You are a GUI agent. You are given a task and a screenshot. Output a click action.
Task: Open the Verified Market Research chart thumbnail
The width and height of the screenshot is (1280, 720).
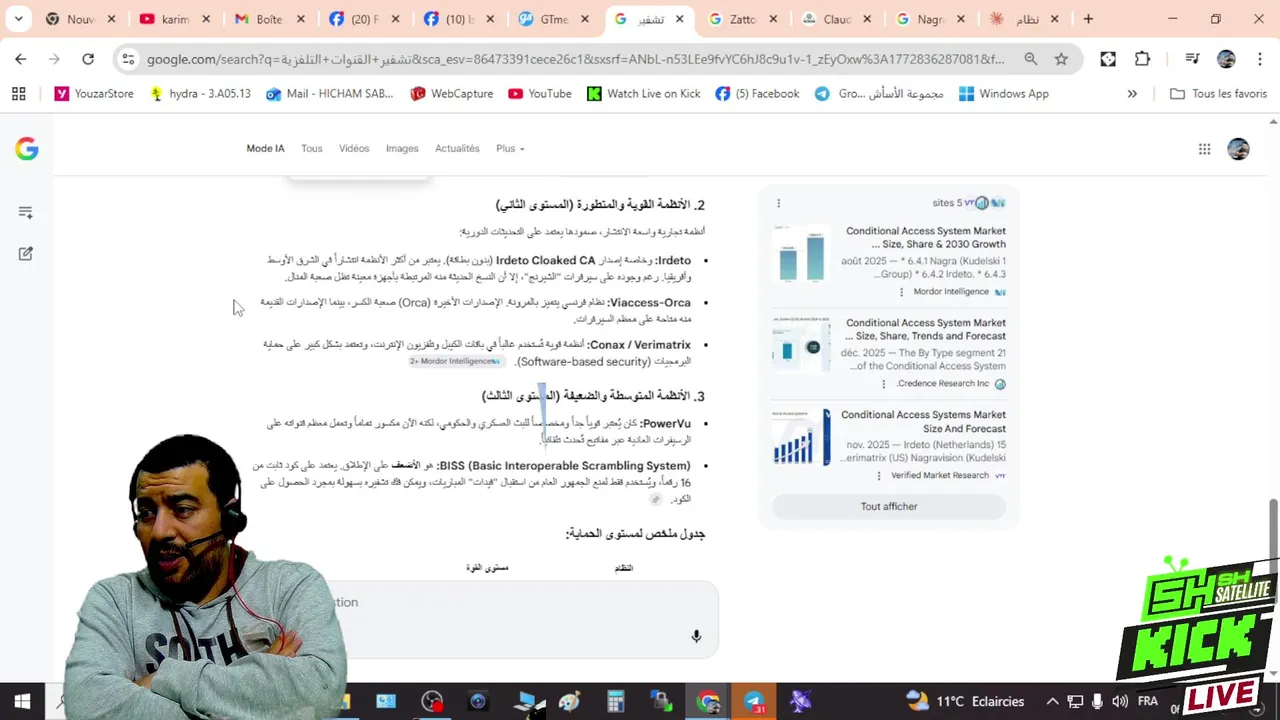(801, 437)
